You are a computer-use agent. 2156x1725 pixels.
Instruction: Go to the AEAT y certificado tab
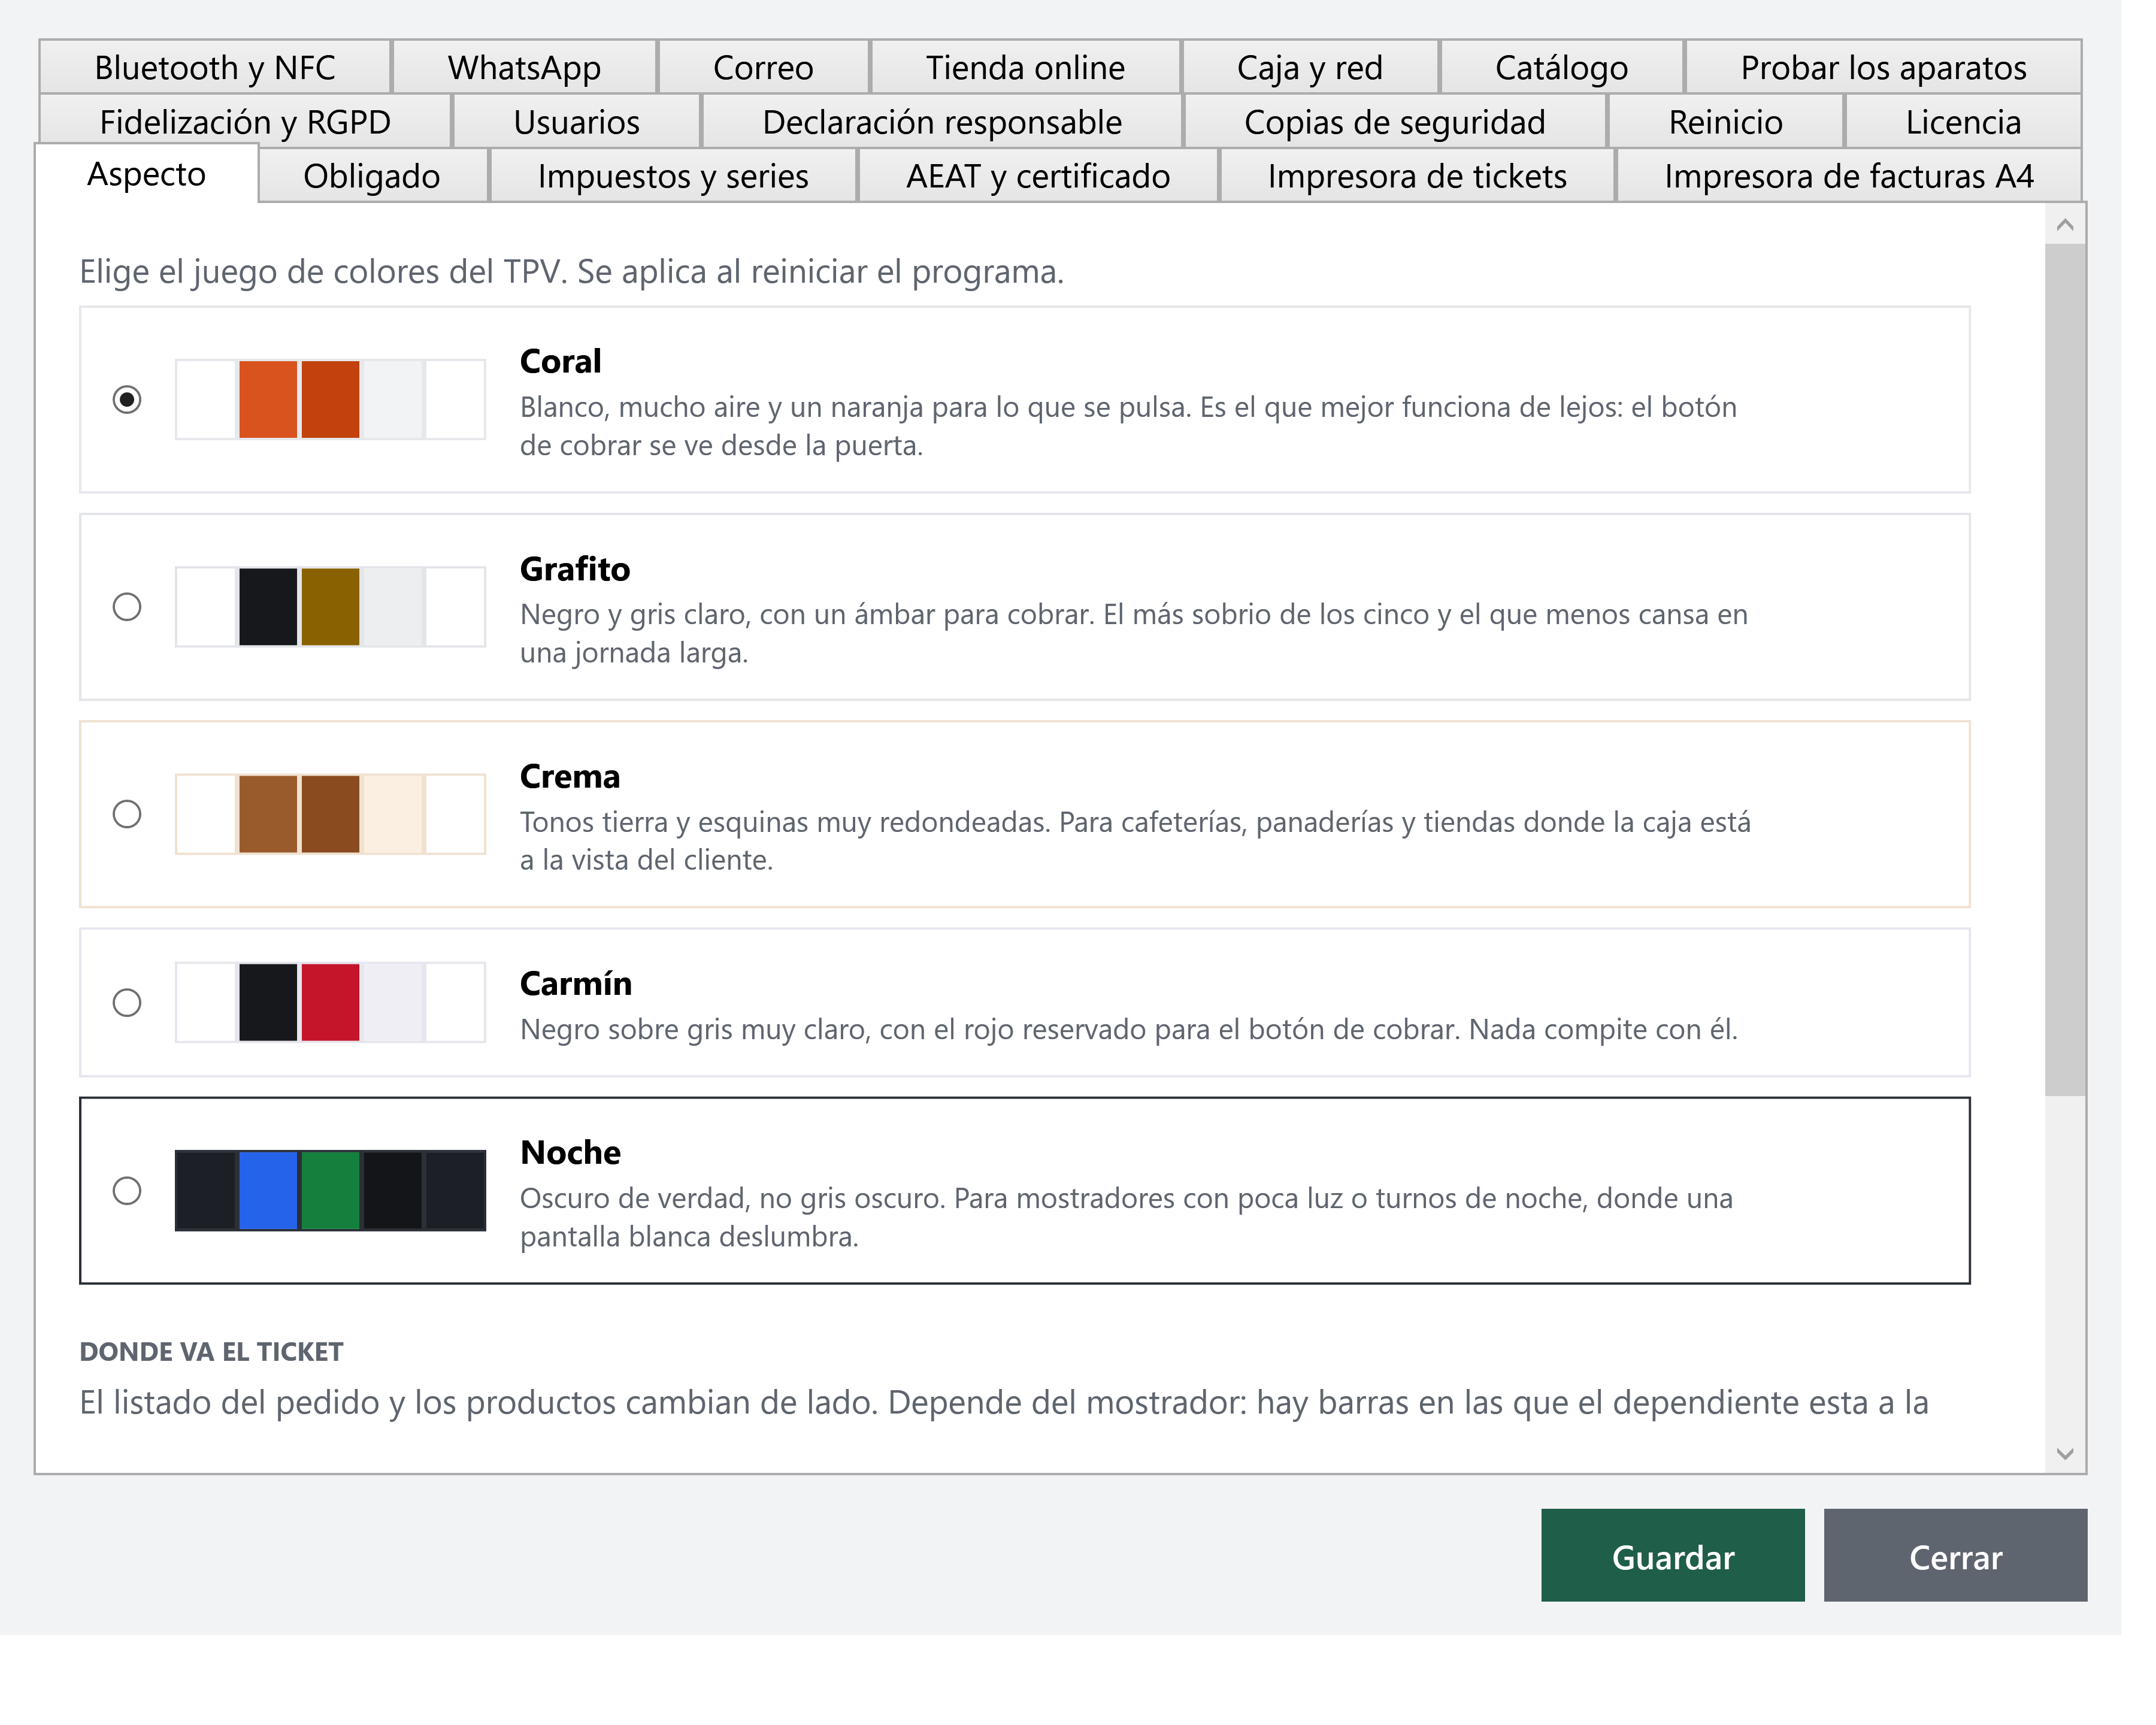pyautogui.click(x=1038, y=176)
